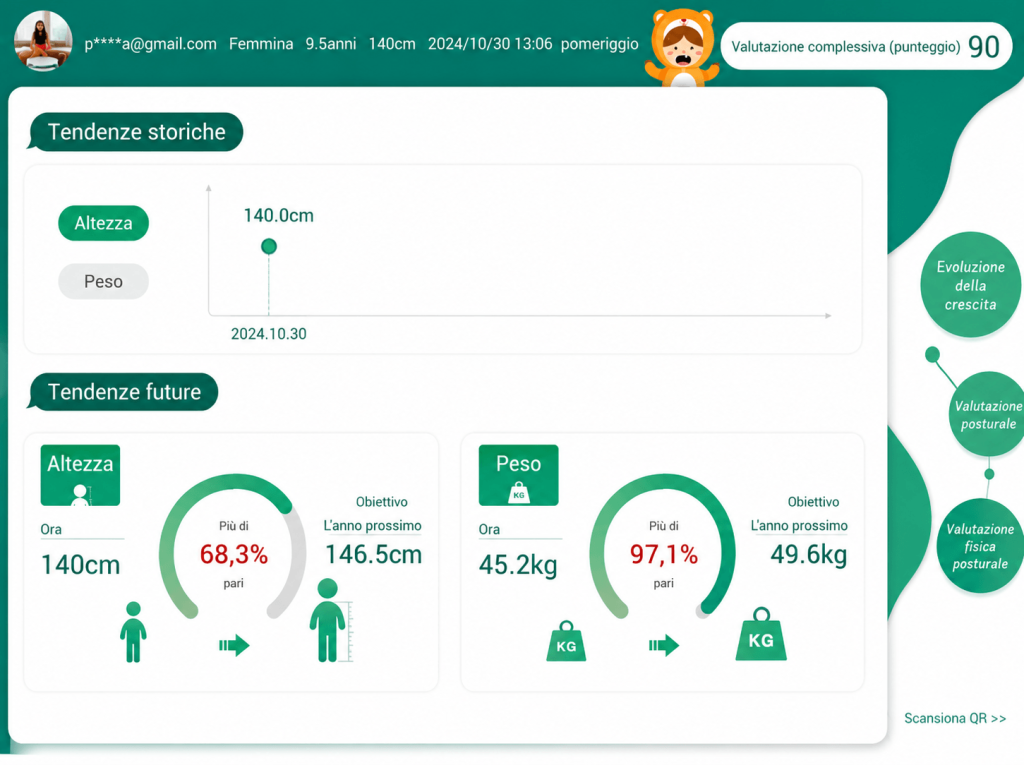Go to Valutazione fisica posturale bubble

pyautogui.click(x=980, y=546)
